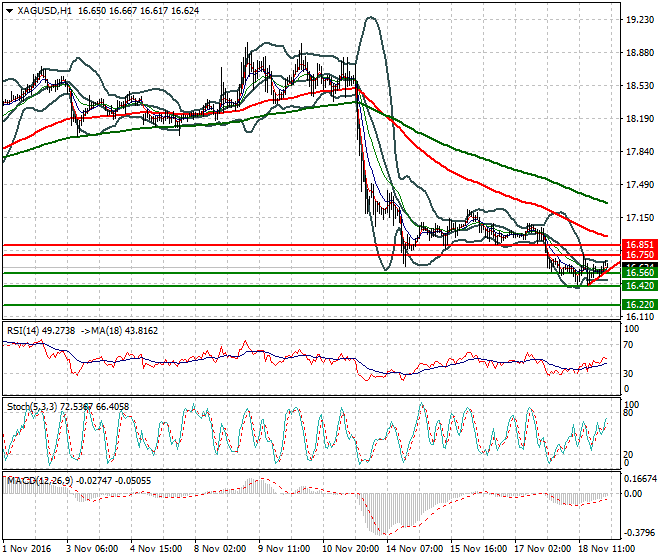Viewport: 660px width, 560px height.
Task: Select the green 16.560 support price label
Action: click(x=640, y=273)
